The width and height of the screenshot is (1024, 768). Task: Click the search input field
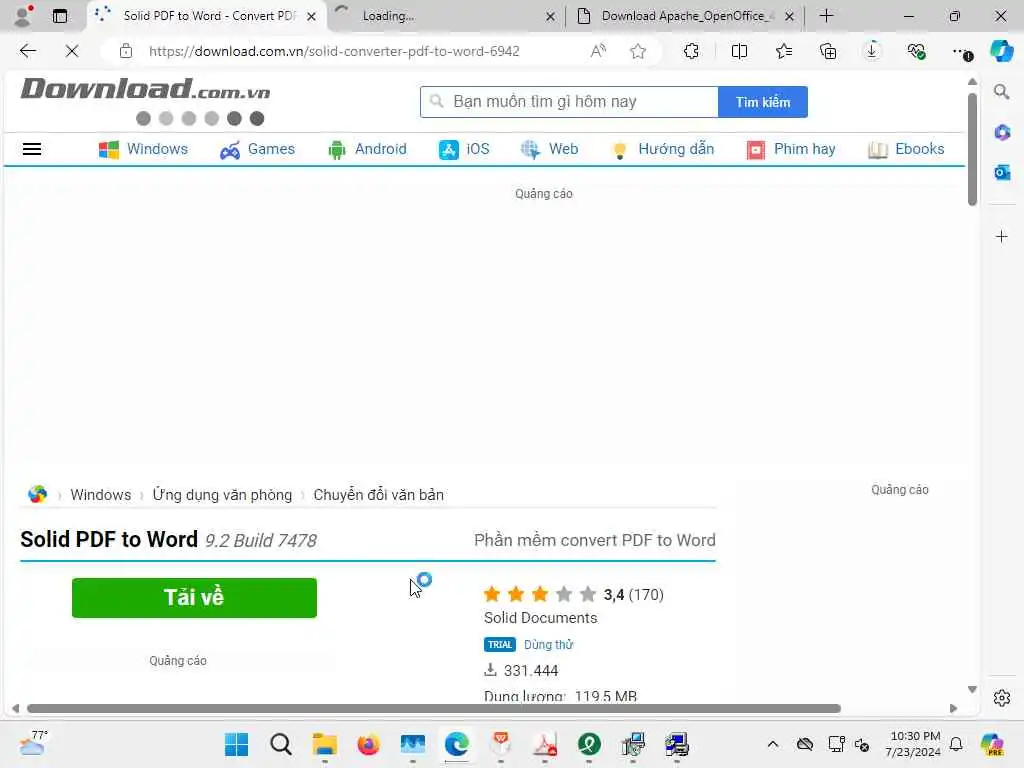tap(569, 102)
